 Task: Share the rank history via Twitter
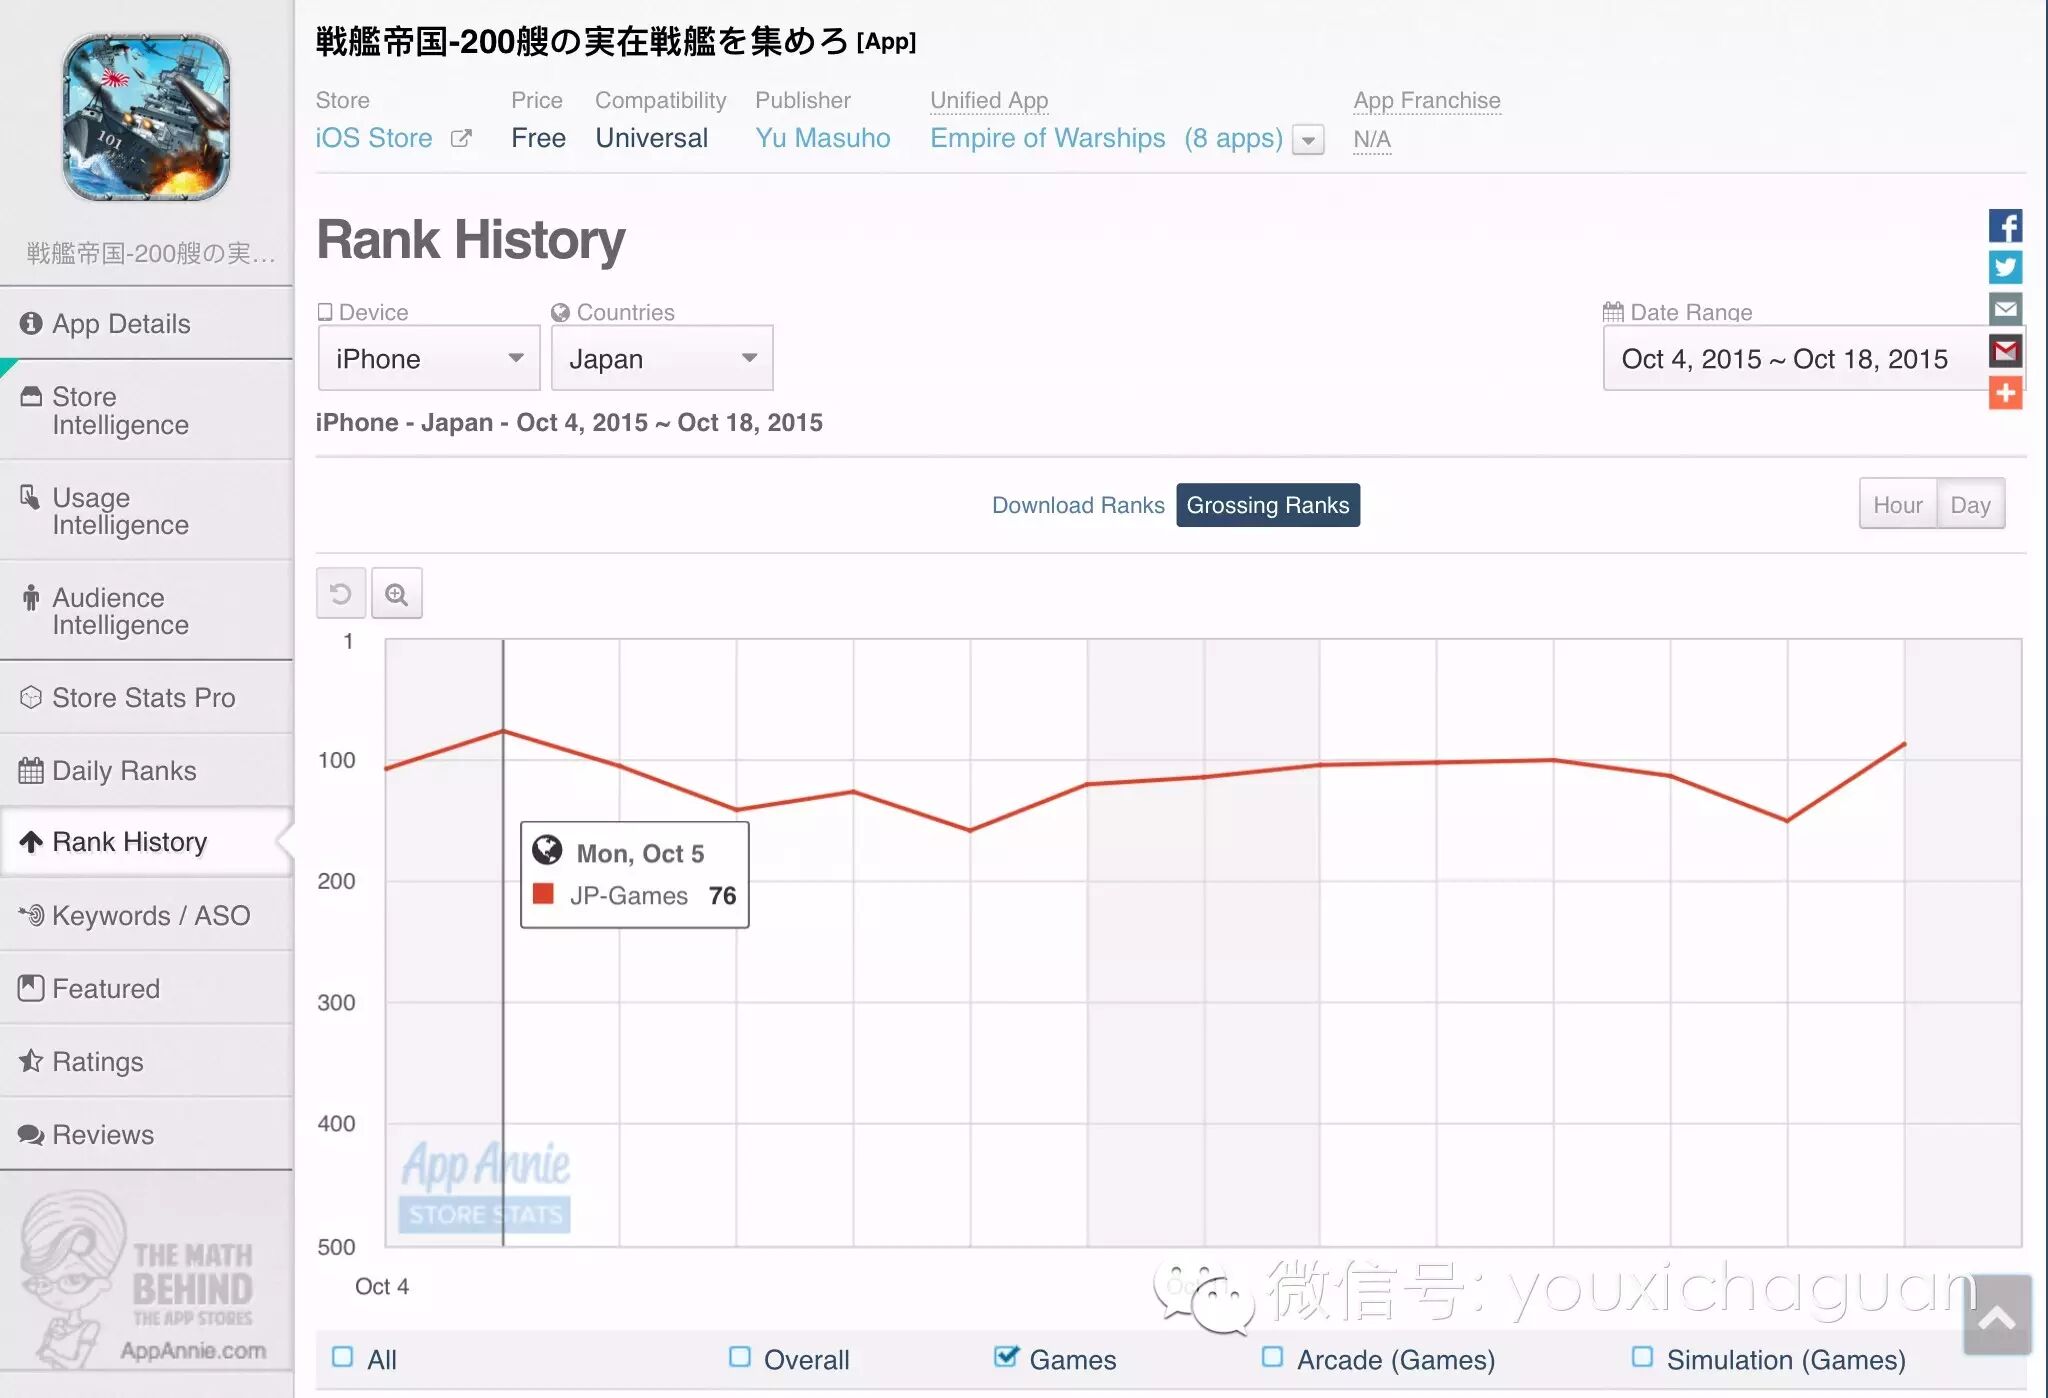[2006, 267]
